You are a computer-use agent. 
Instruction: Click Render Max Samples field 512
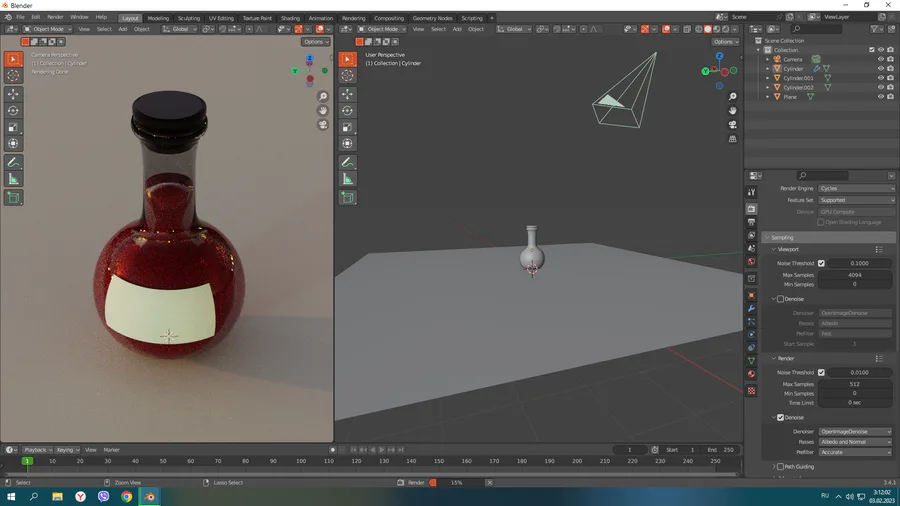click(855, 384)
